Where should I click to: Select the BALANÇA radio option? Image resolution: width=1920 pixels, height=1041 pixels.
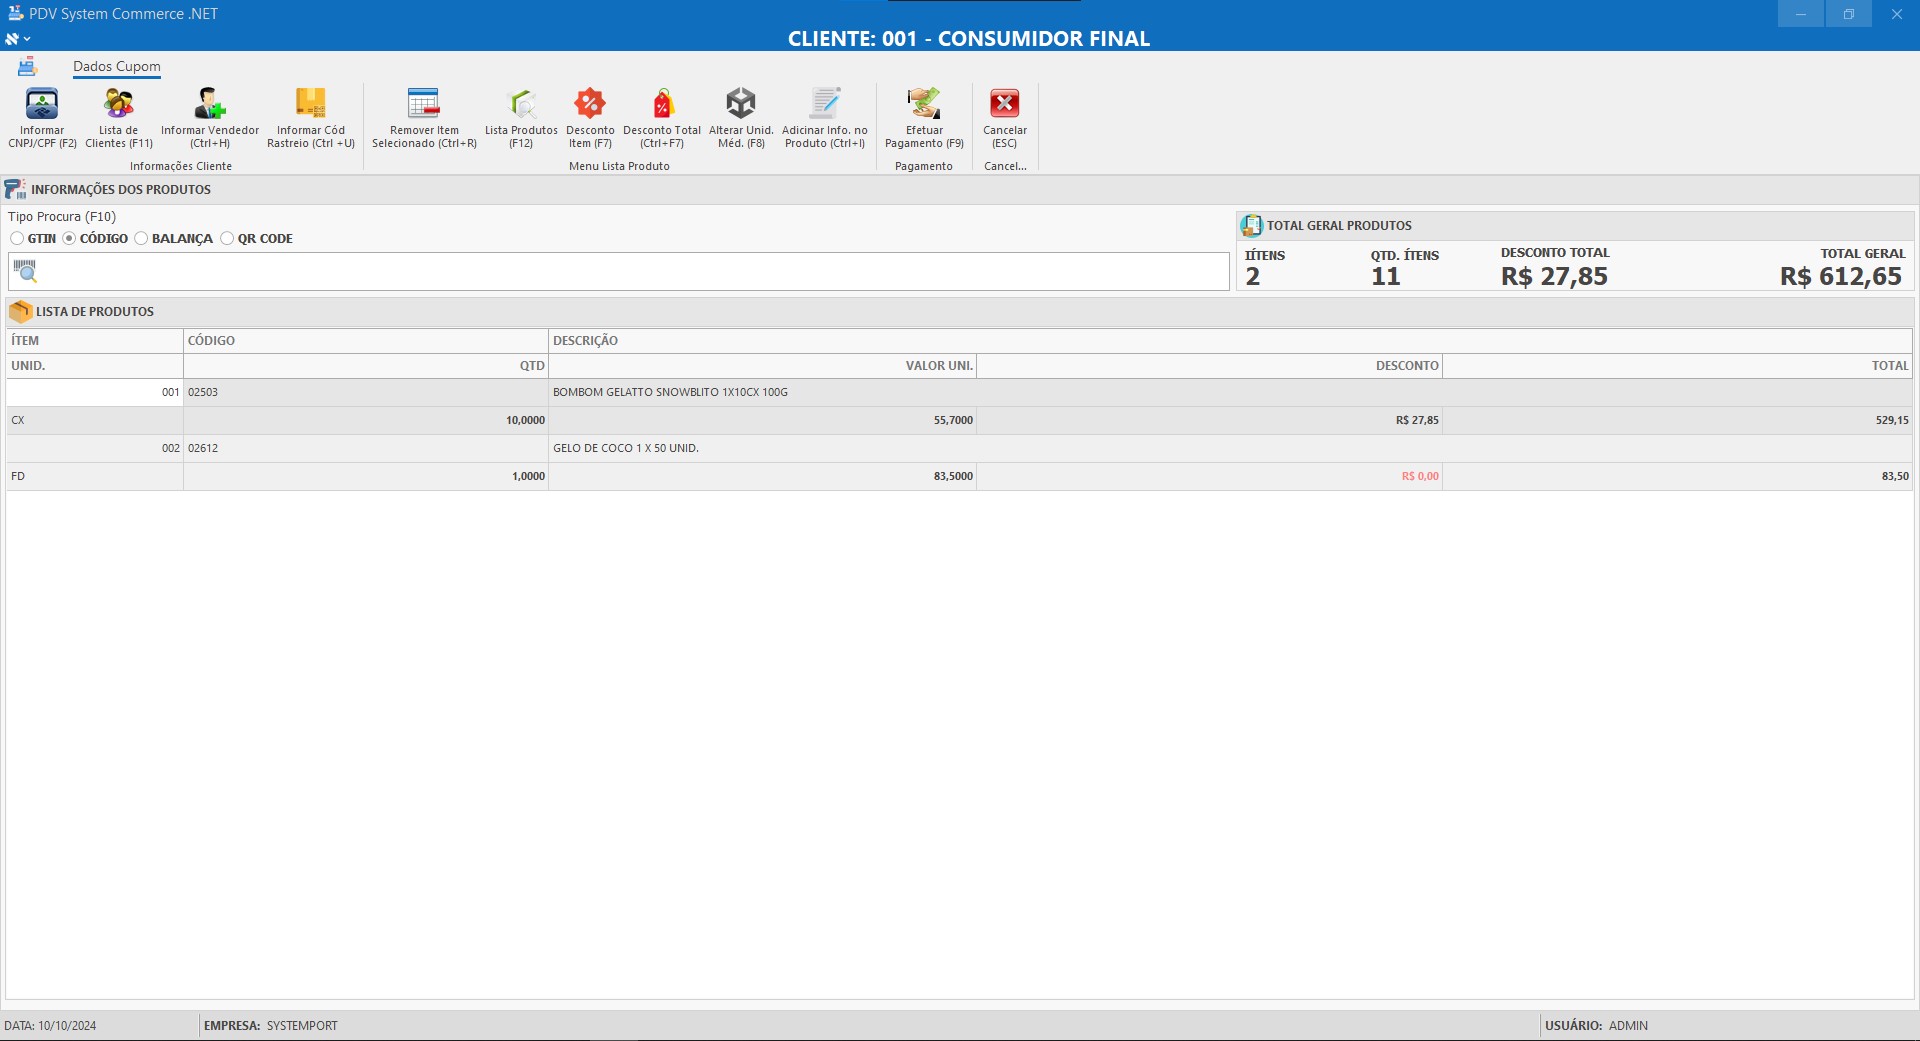click(142, 239)
